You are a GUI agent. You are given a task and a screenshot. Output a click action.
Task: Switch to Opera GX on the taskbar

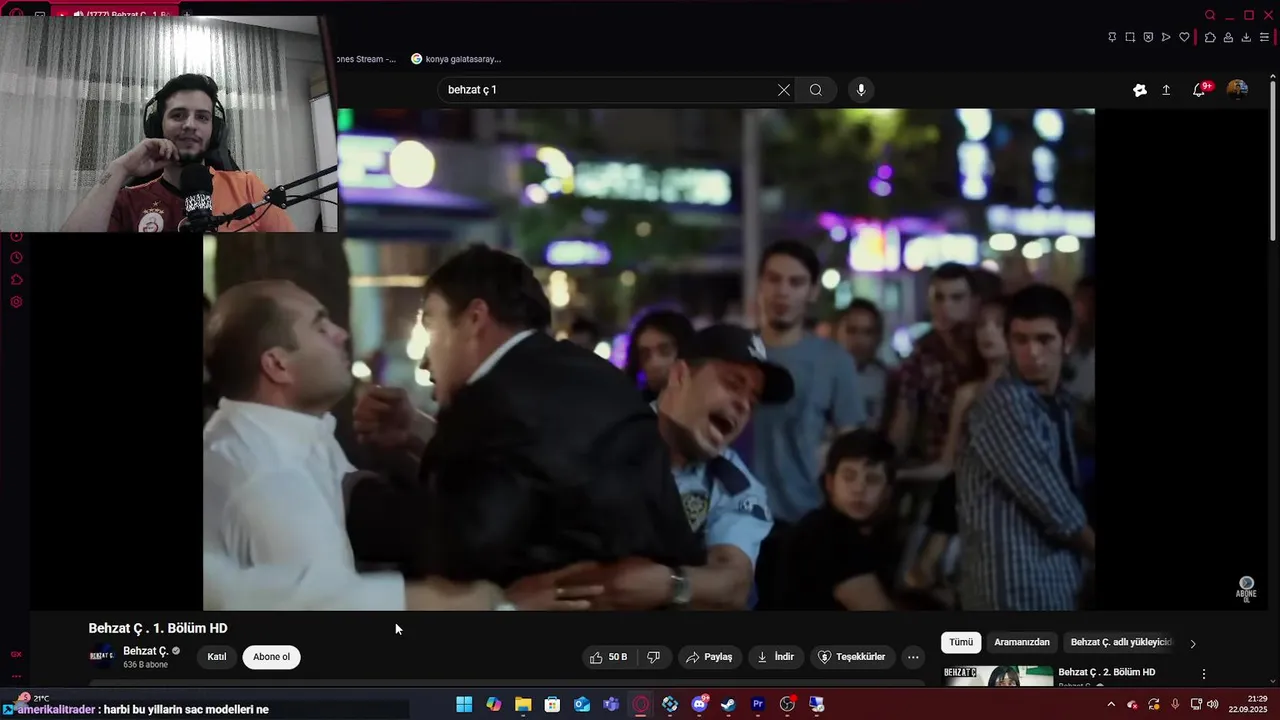coord(641,704)
